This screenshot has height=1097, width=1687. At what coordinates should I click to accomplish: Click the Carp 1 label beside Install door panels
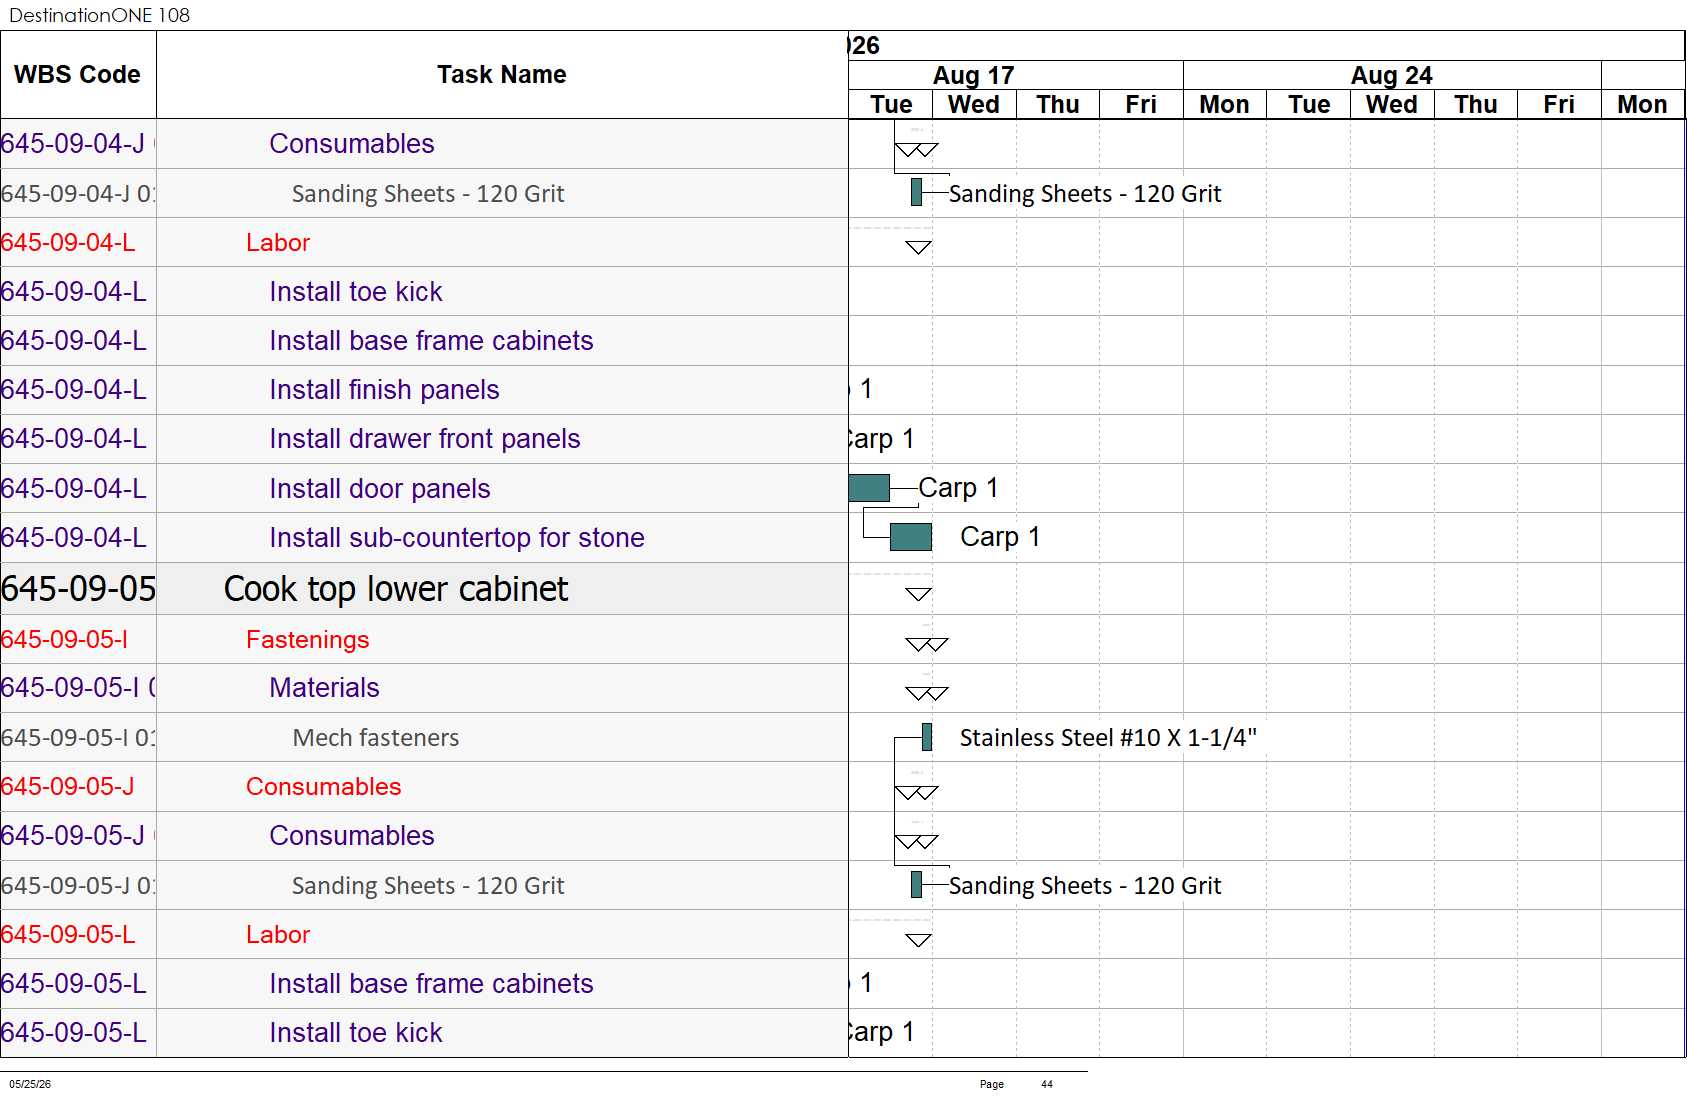[958, 488]
